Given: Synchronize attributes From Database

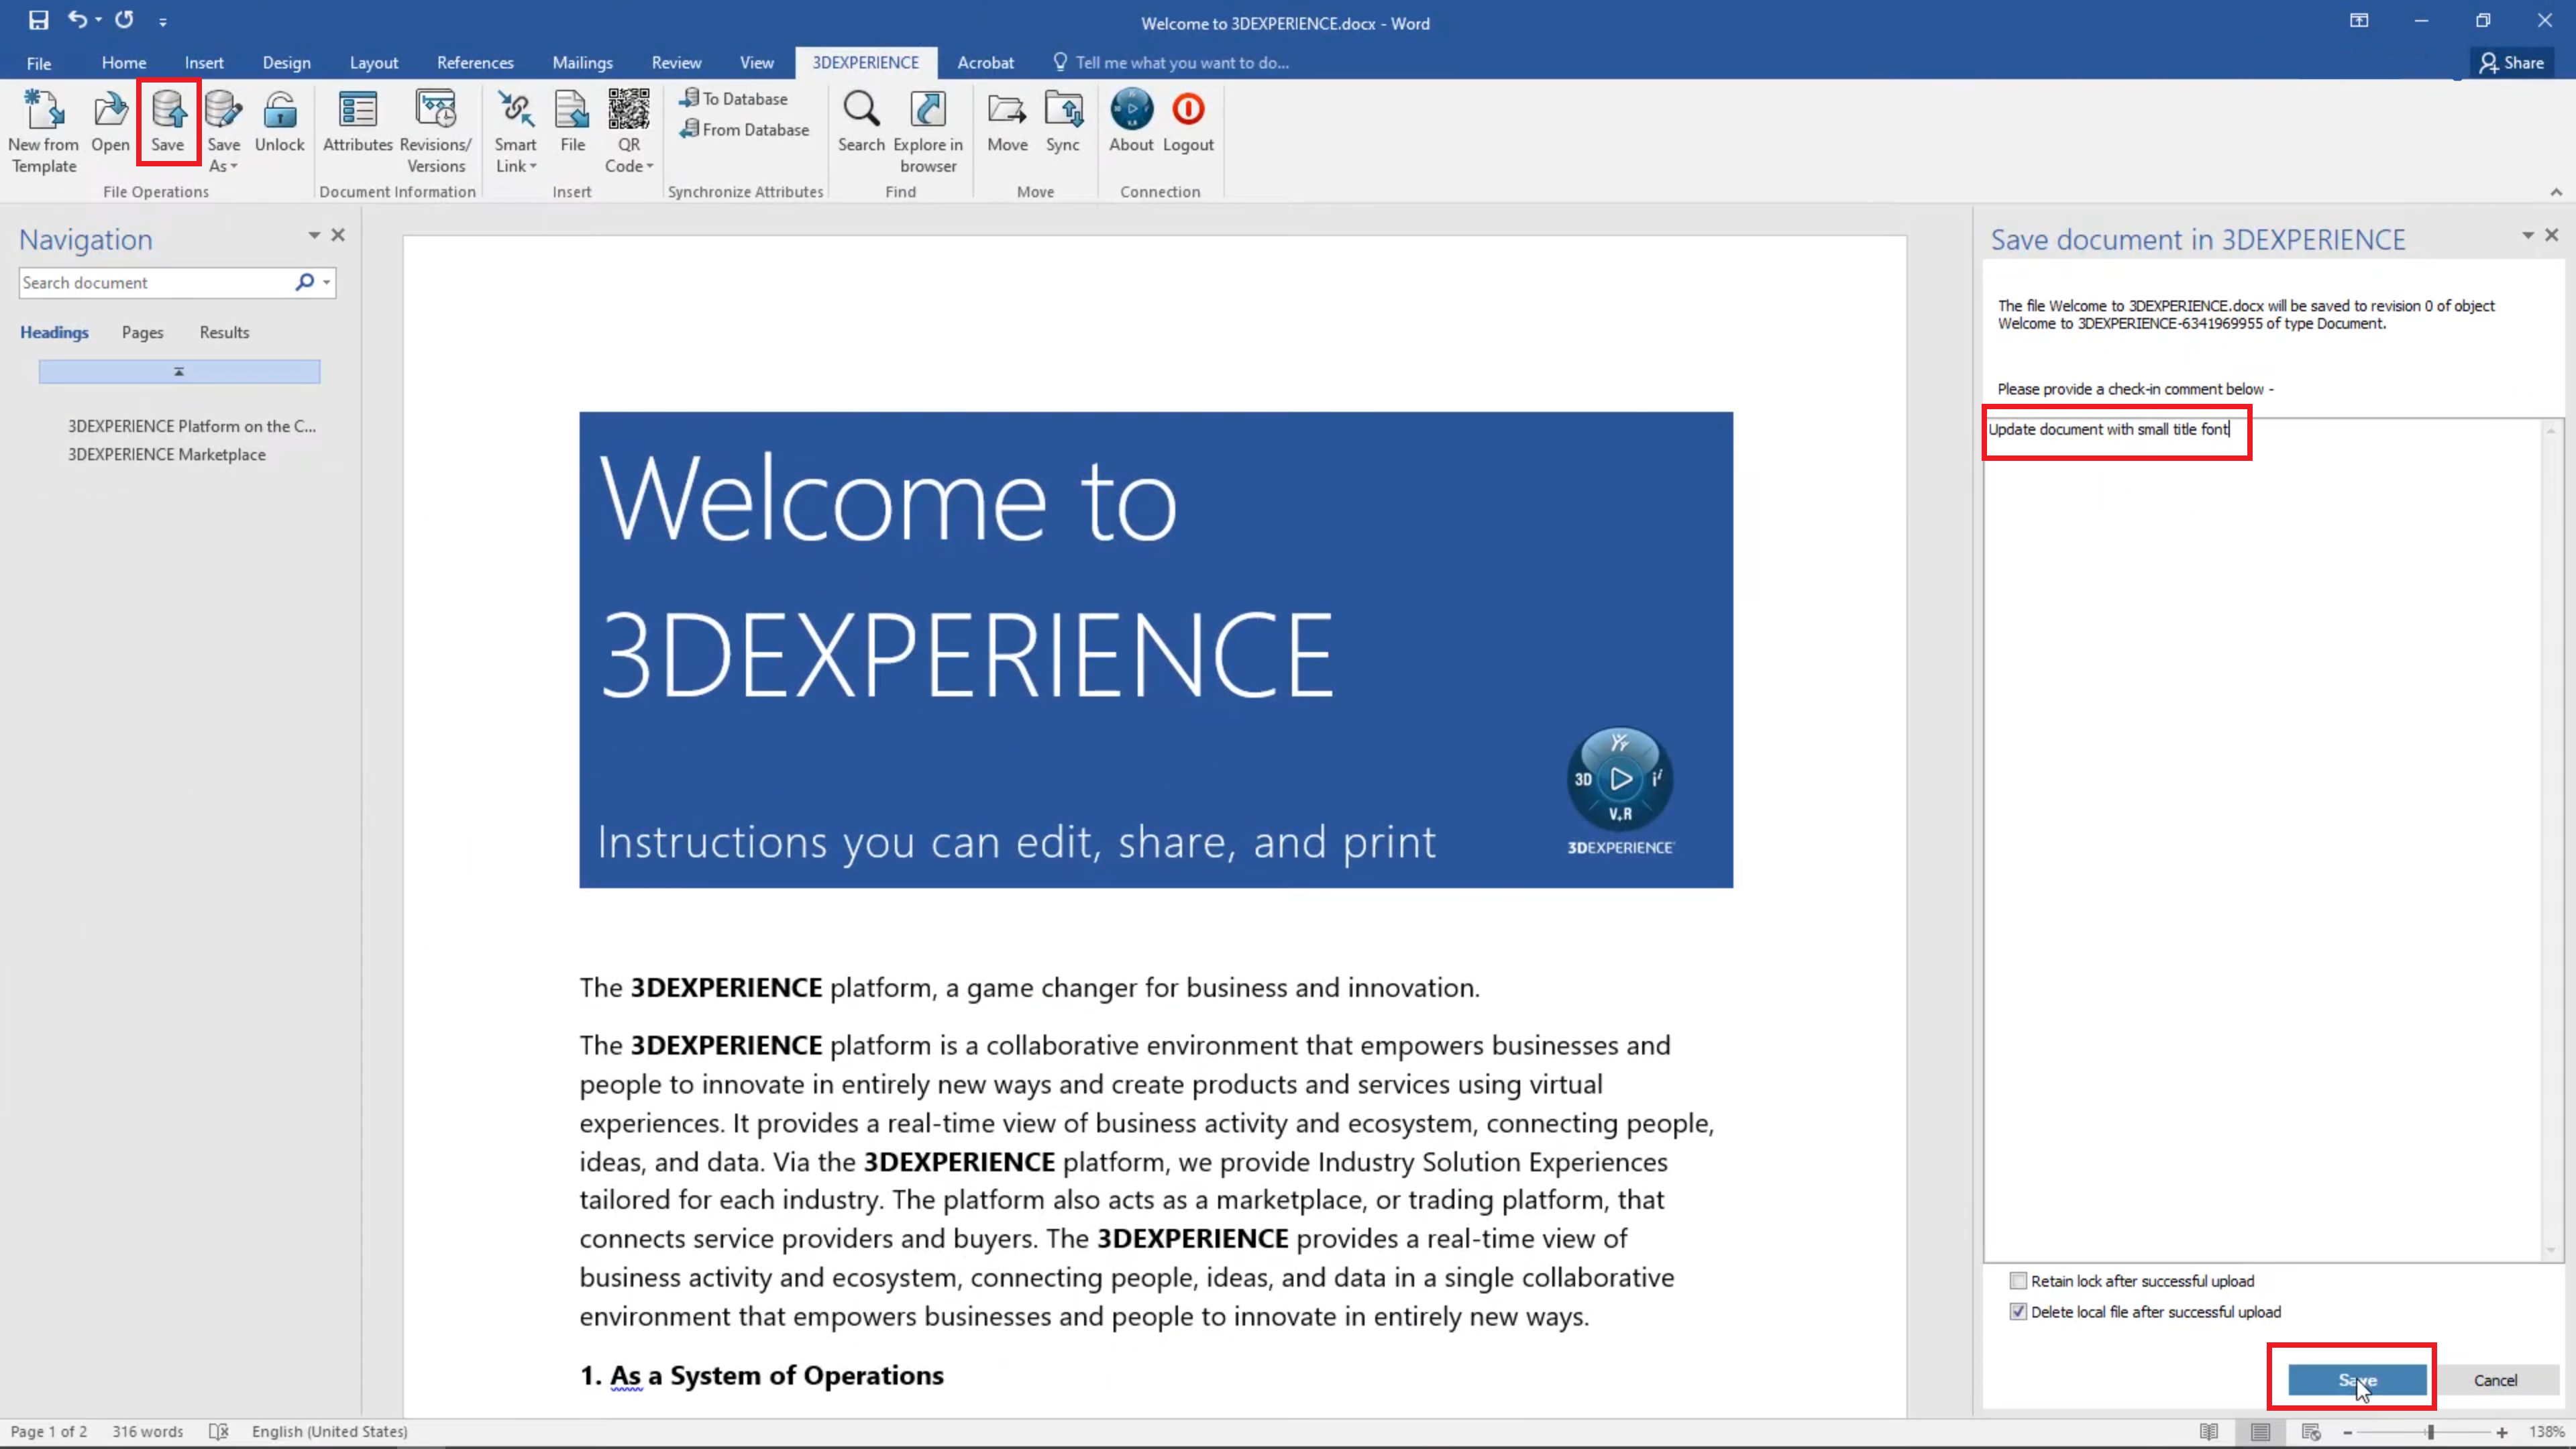Looking at the screenshot, I should [745, 130].
